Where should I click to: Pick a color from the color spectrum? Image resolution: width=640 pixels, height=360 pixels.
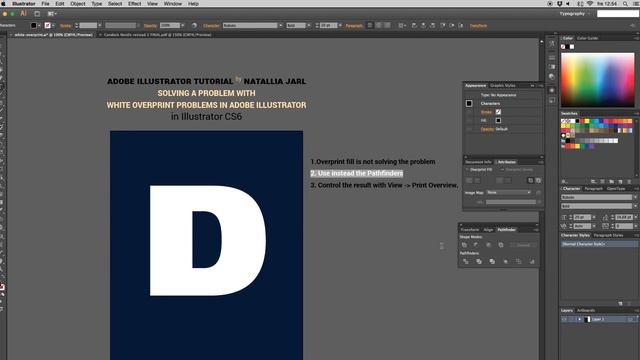tap(598, 80)
